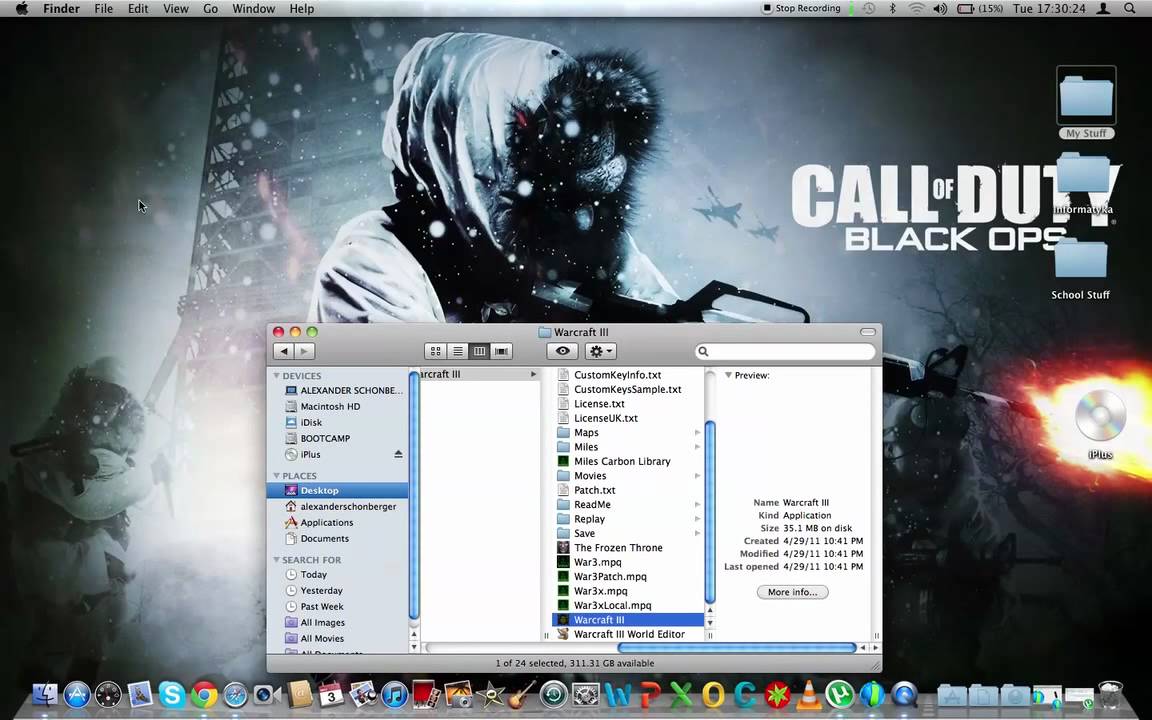
Task: Collapse the PLACES sidebar section
Action: pyautogui.click(x=276, y=476)
